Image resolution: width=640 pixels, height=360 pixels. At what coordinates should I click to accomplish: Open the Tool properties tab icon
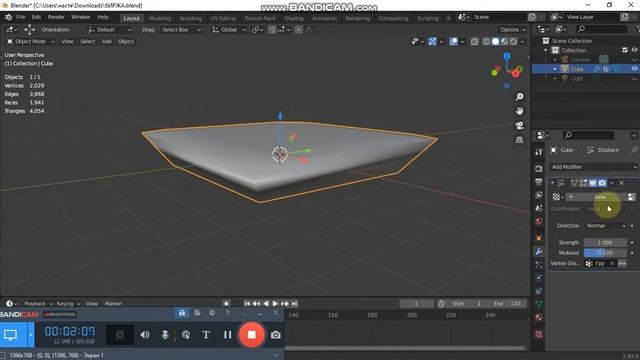(x=539, y=152)
